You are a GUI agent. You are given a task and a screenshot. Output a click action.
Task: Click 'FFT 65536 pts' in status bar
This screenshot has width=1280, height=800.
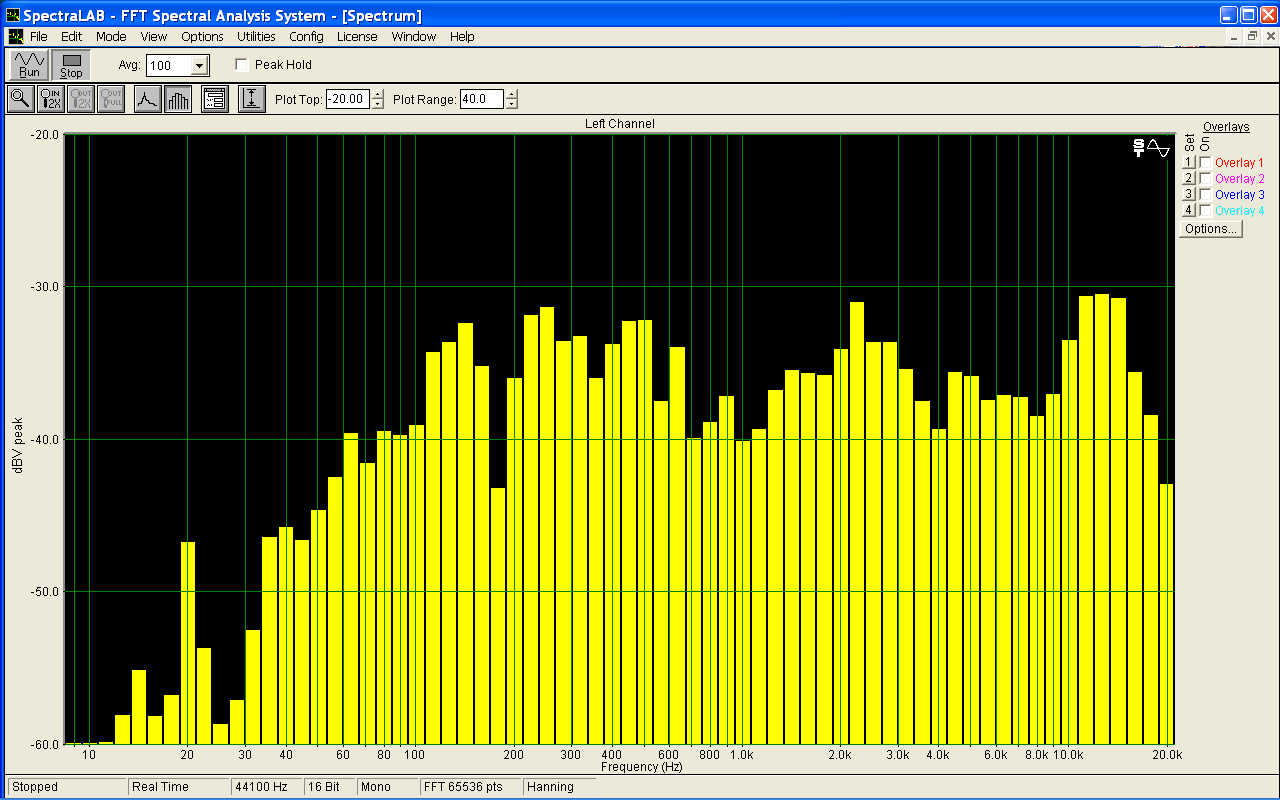point(471,787)
